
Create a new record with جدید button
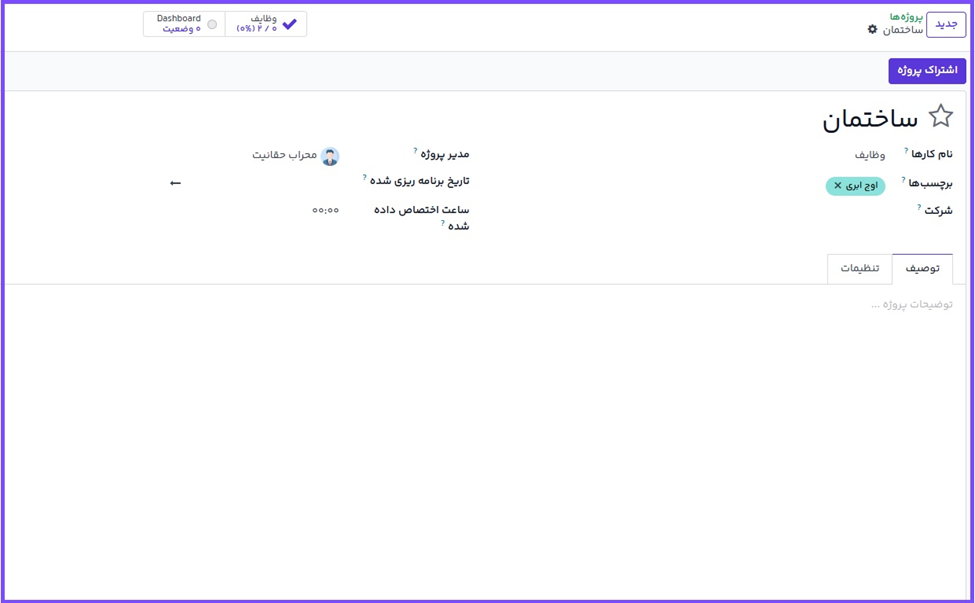[946, 25]
